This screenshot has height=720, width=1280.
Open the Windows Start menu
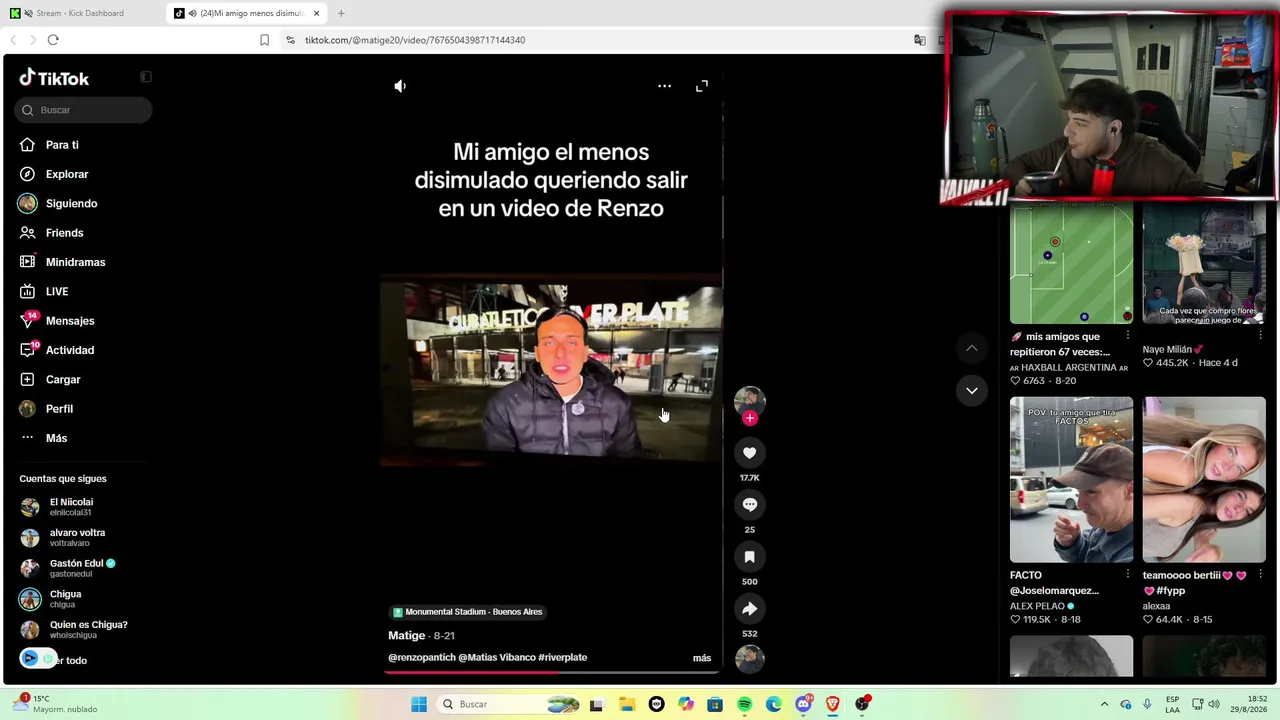point(419,704)
